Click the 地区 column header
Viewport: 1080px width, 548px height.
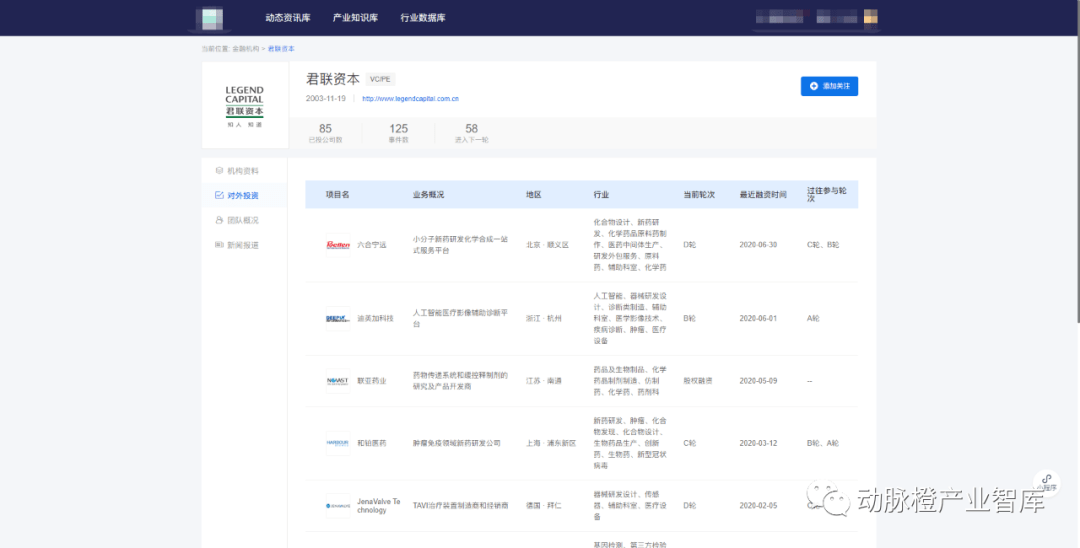coord(534,195)
